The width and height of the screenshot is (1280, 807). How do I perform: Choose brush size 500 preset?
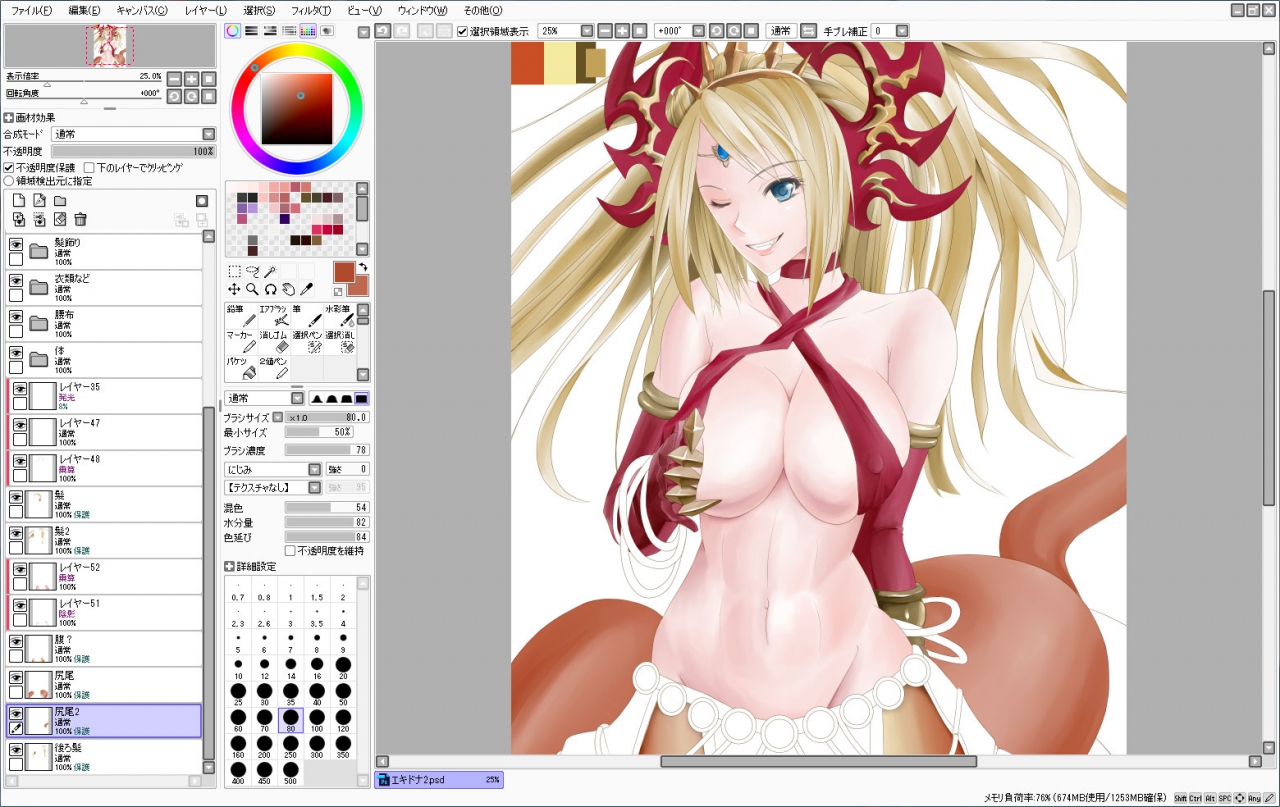click(x=290, y=774)
